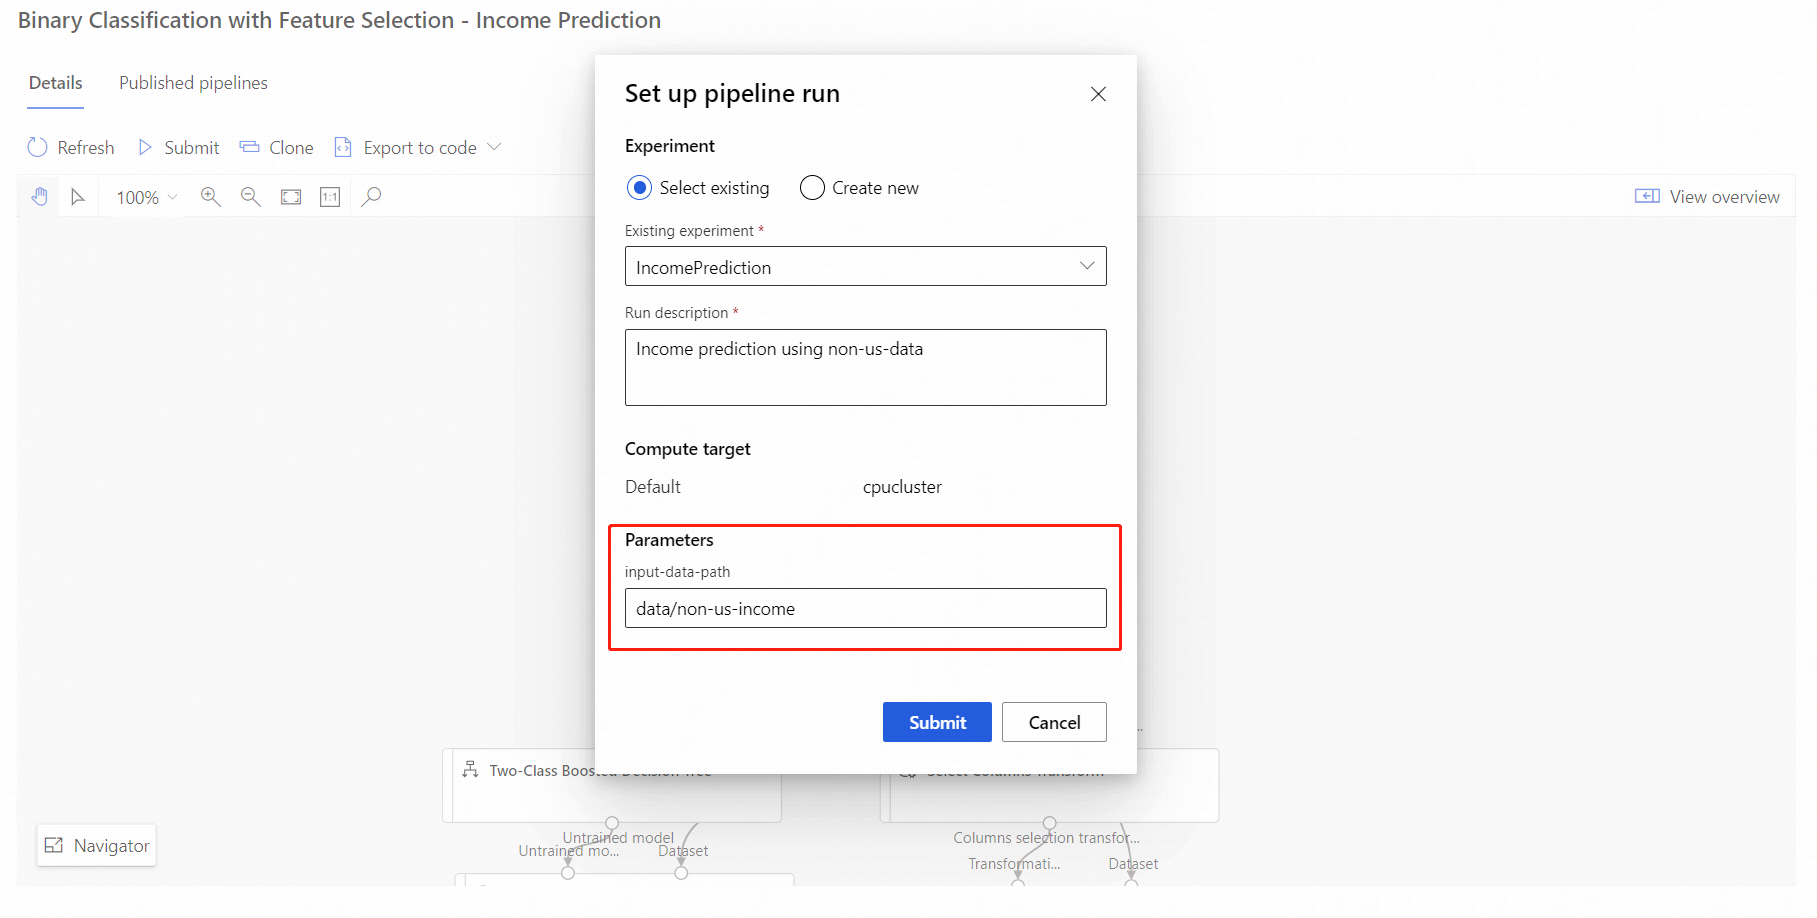Submit the pipeline run
This screenshot has width=1817, height=918.
(936, 722)
